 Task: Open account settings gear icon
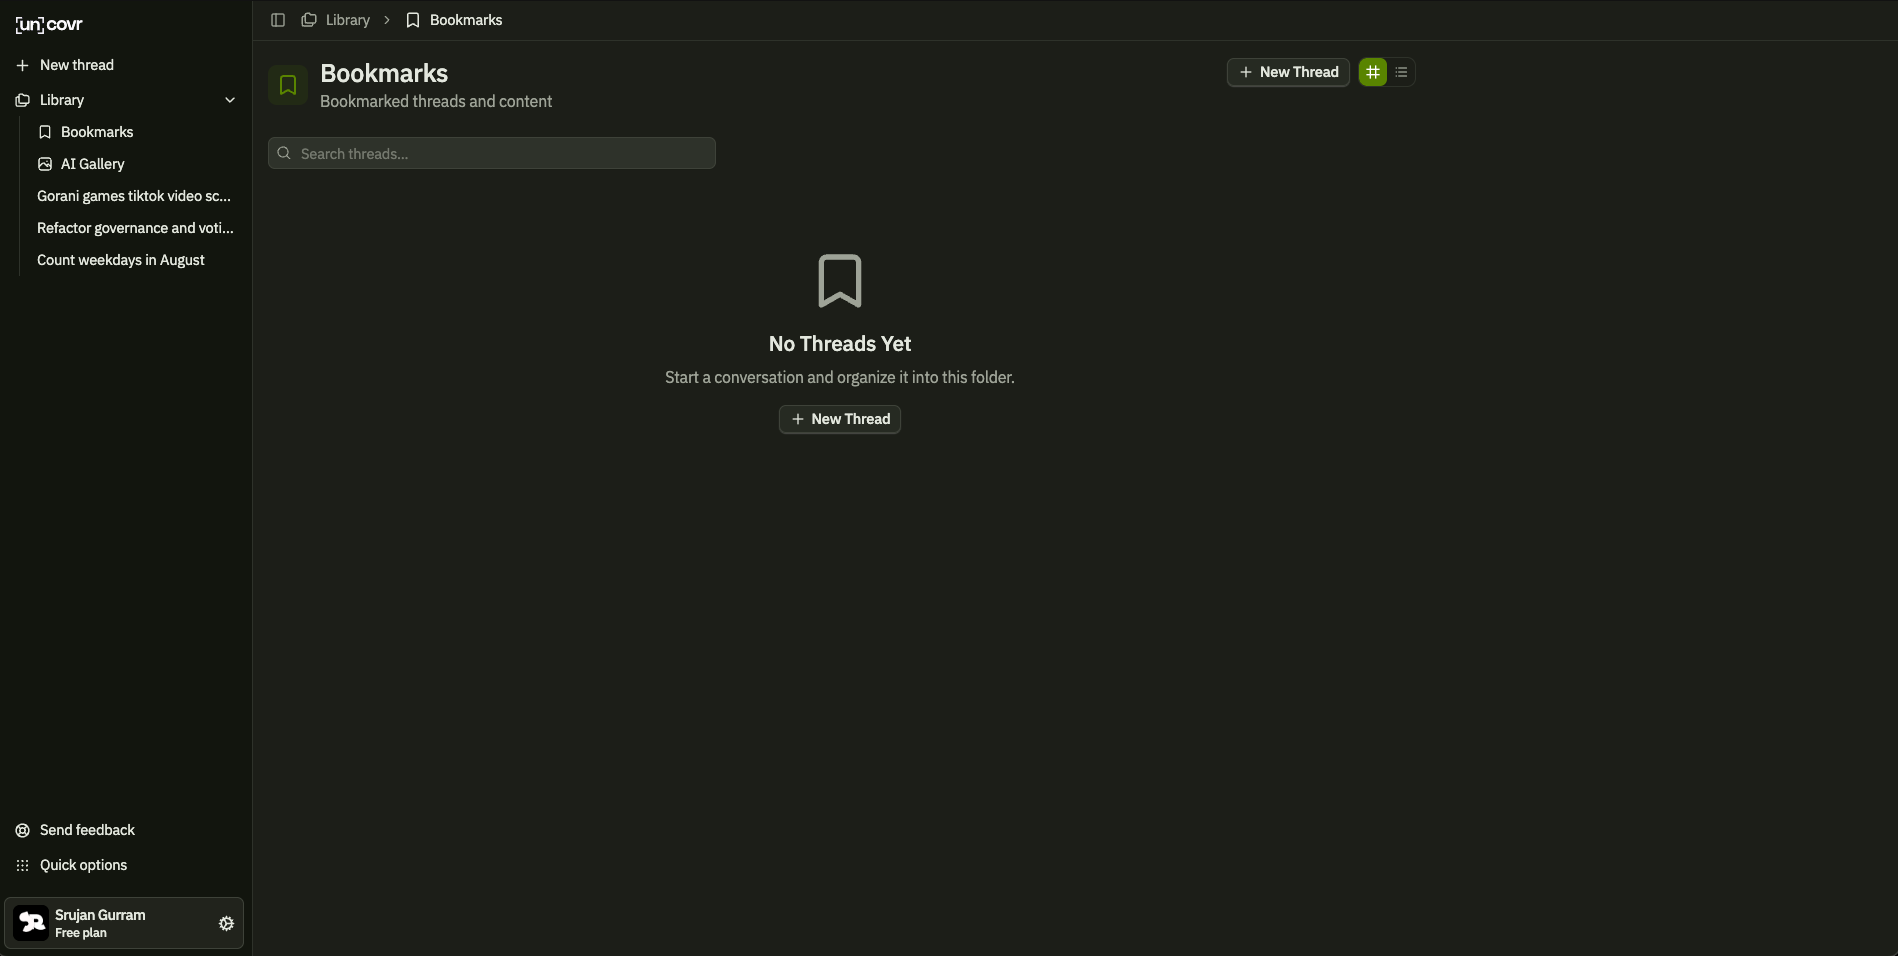226,924
